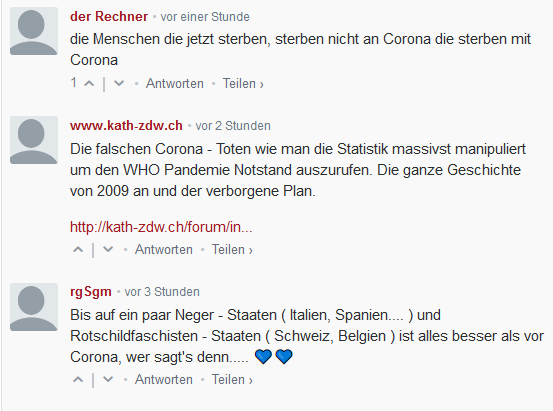Click rgSgm's avatar placeholder
The image size is (553, 411).
coord(34,307)
